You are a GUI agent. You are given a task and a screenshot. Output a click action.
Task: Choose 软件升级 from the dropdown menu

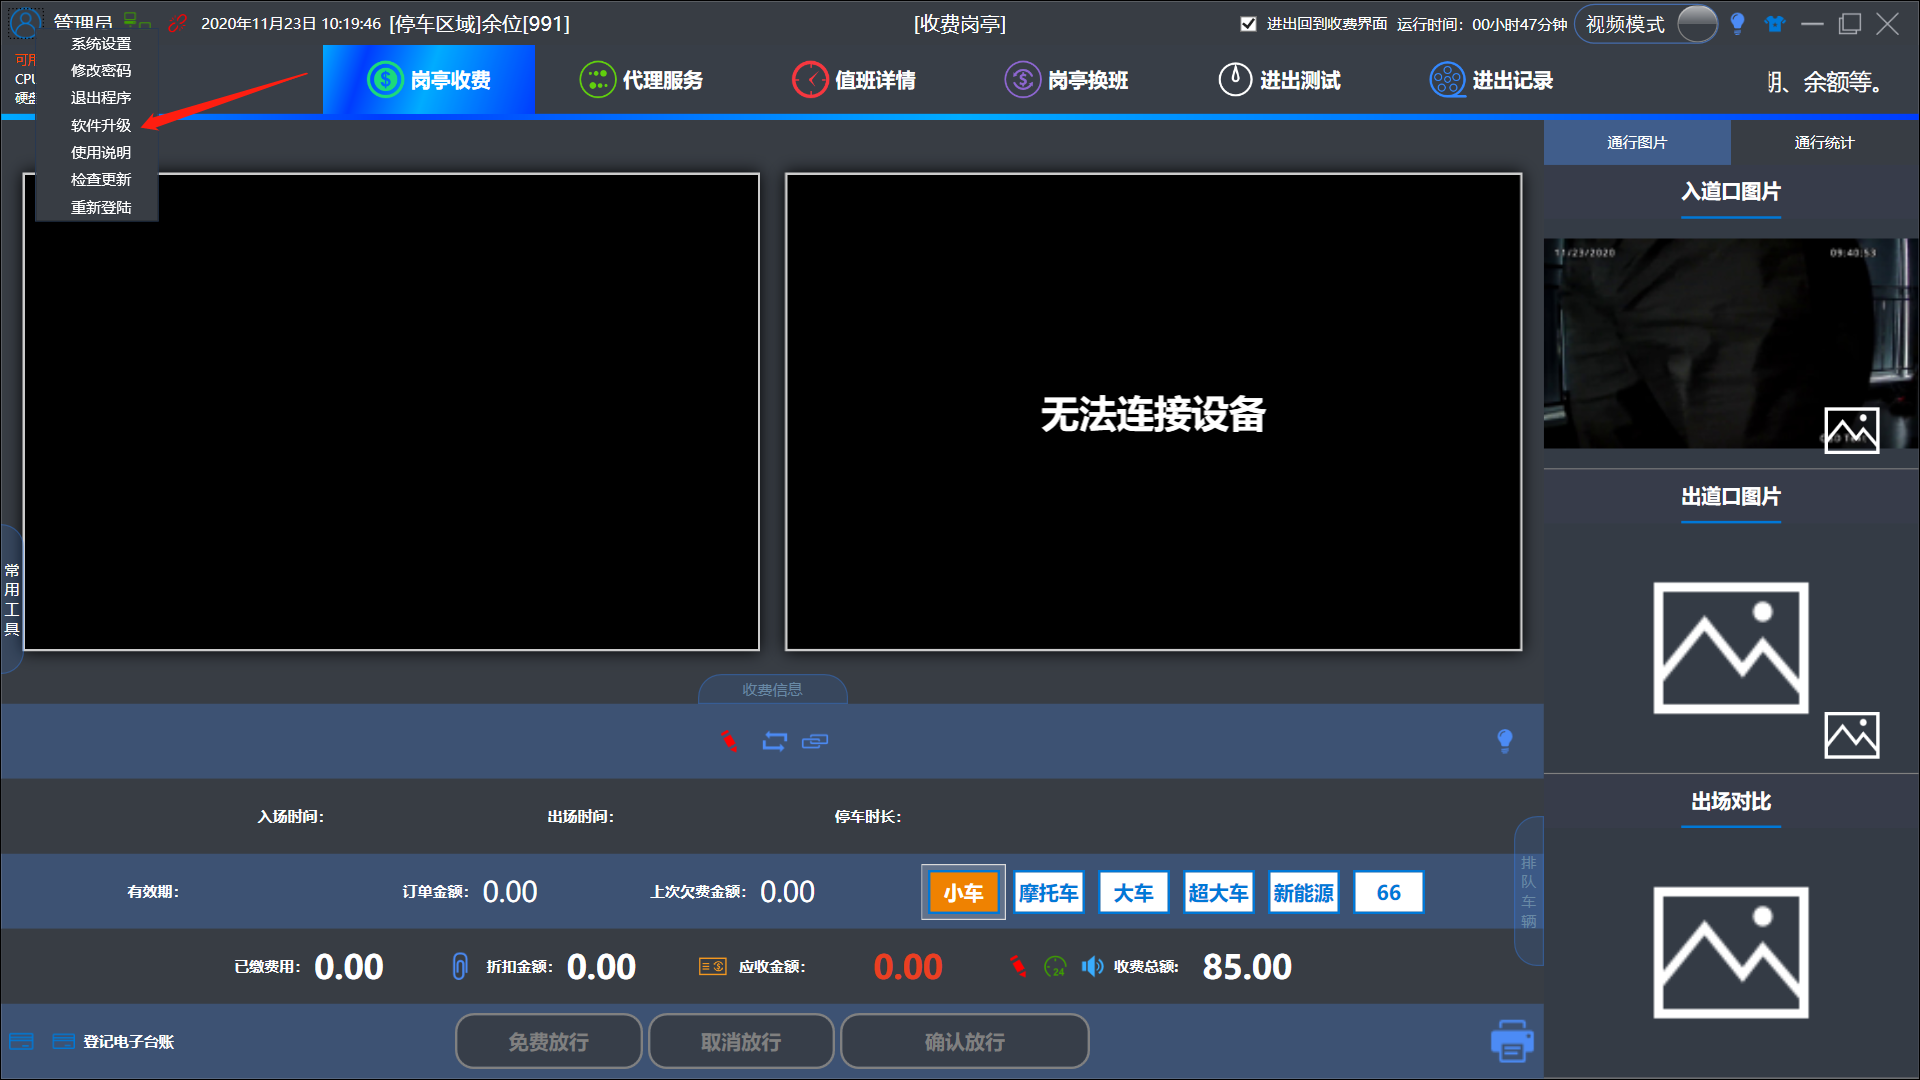[100, 126]
